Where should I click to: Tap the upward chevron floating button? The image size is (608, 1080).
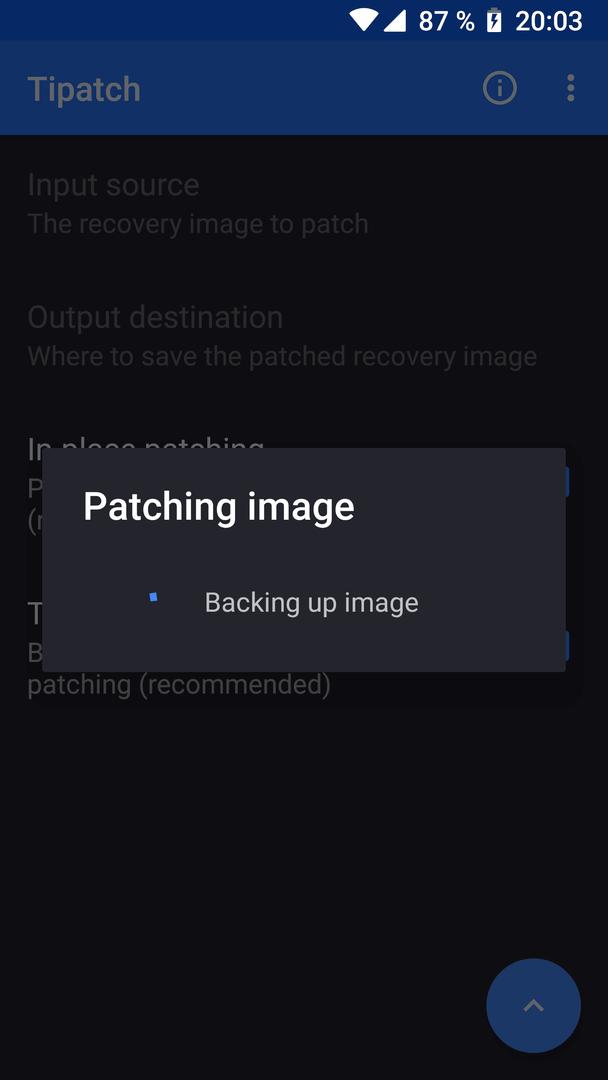[x=533, y=1006]
